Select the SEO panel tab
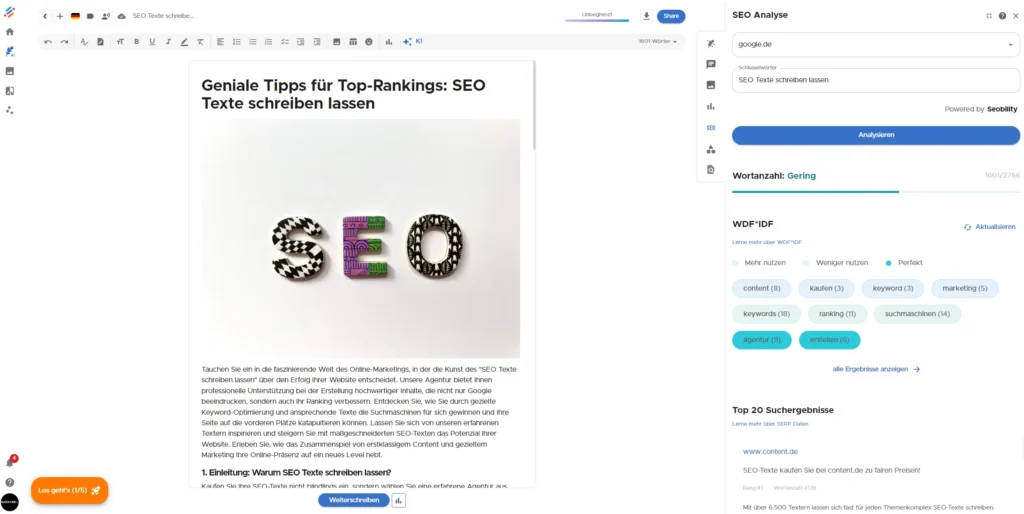 click(x=711, y=128)
